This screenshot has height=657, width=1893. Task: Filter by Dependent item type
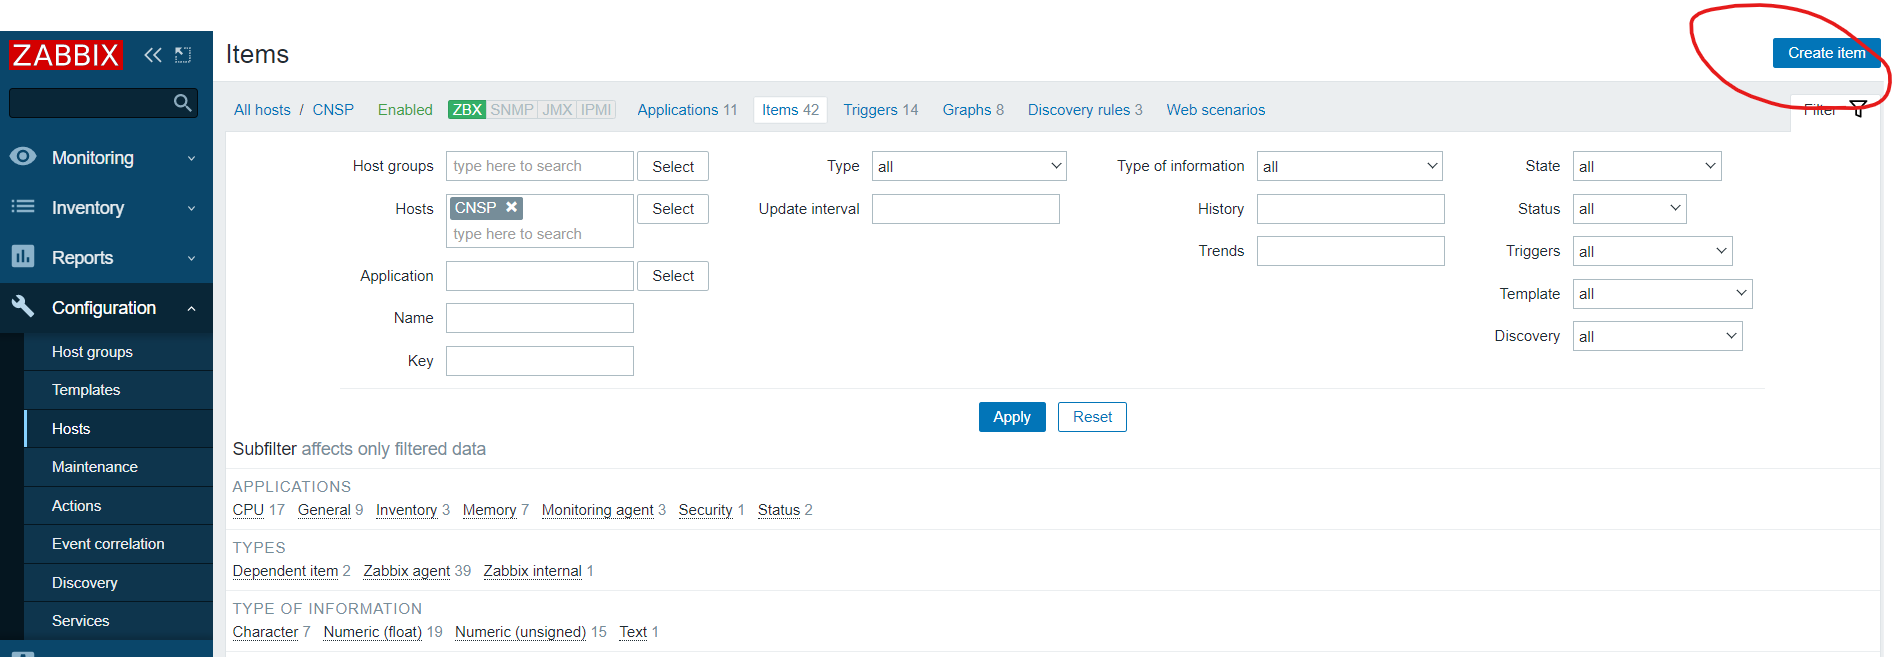click(285, 571)
